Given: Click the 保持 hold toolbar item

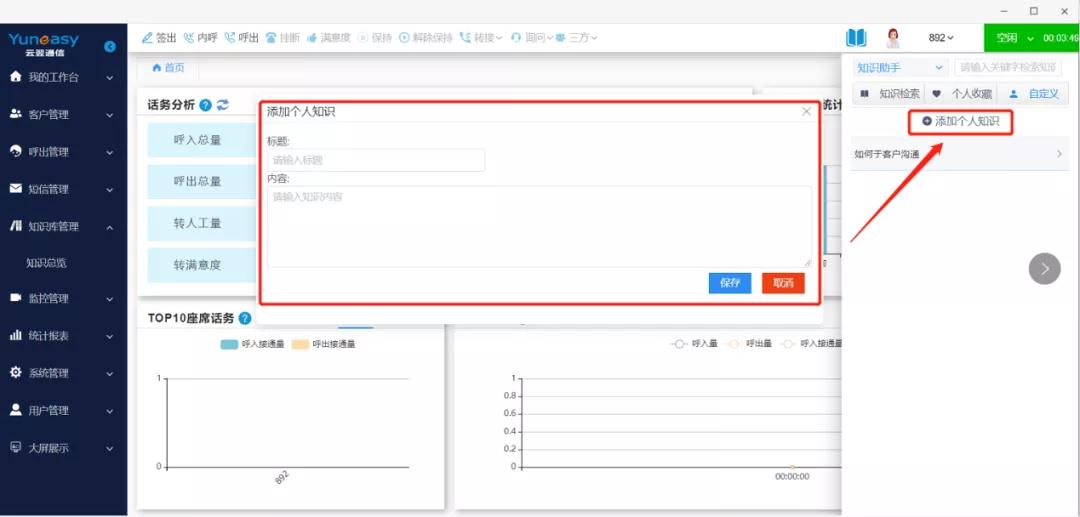Looking at the screenshot, I should tap(375, 38).
